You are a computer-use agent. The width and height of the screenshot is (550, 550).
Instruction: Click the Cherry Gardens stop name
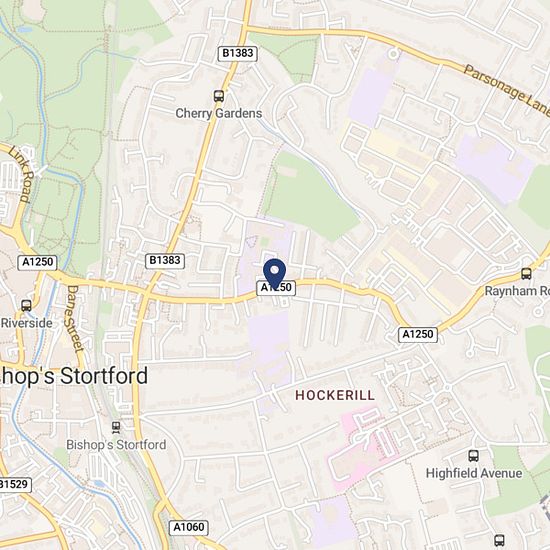pyautogui.click(x=219, y=113)
